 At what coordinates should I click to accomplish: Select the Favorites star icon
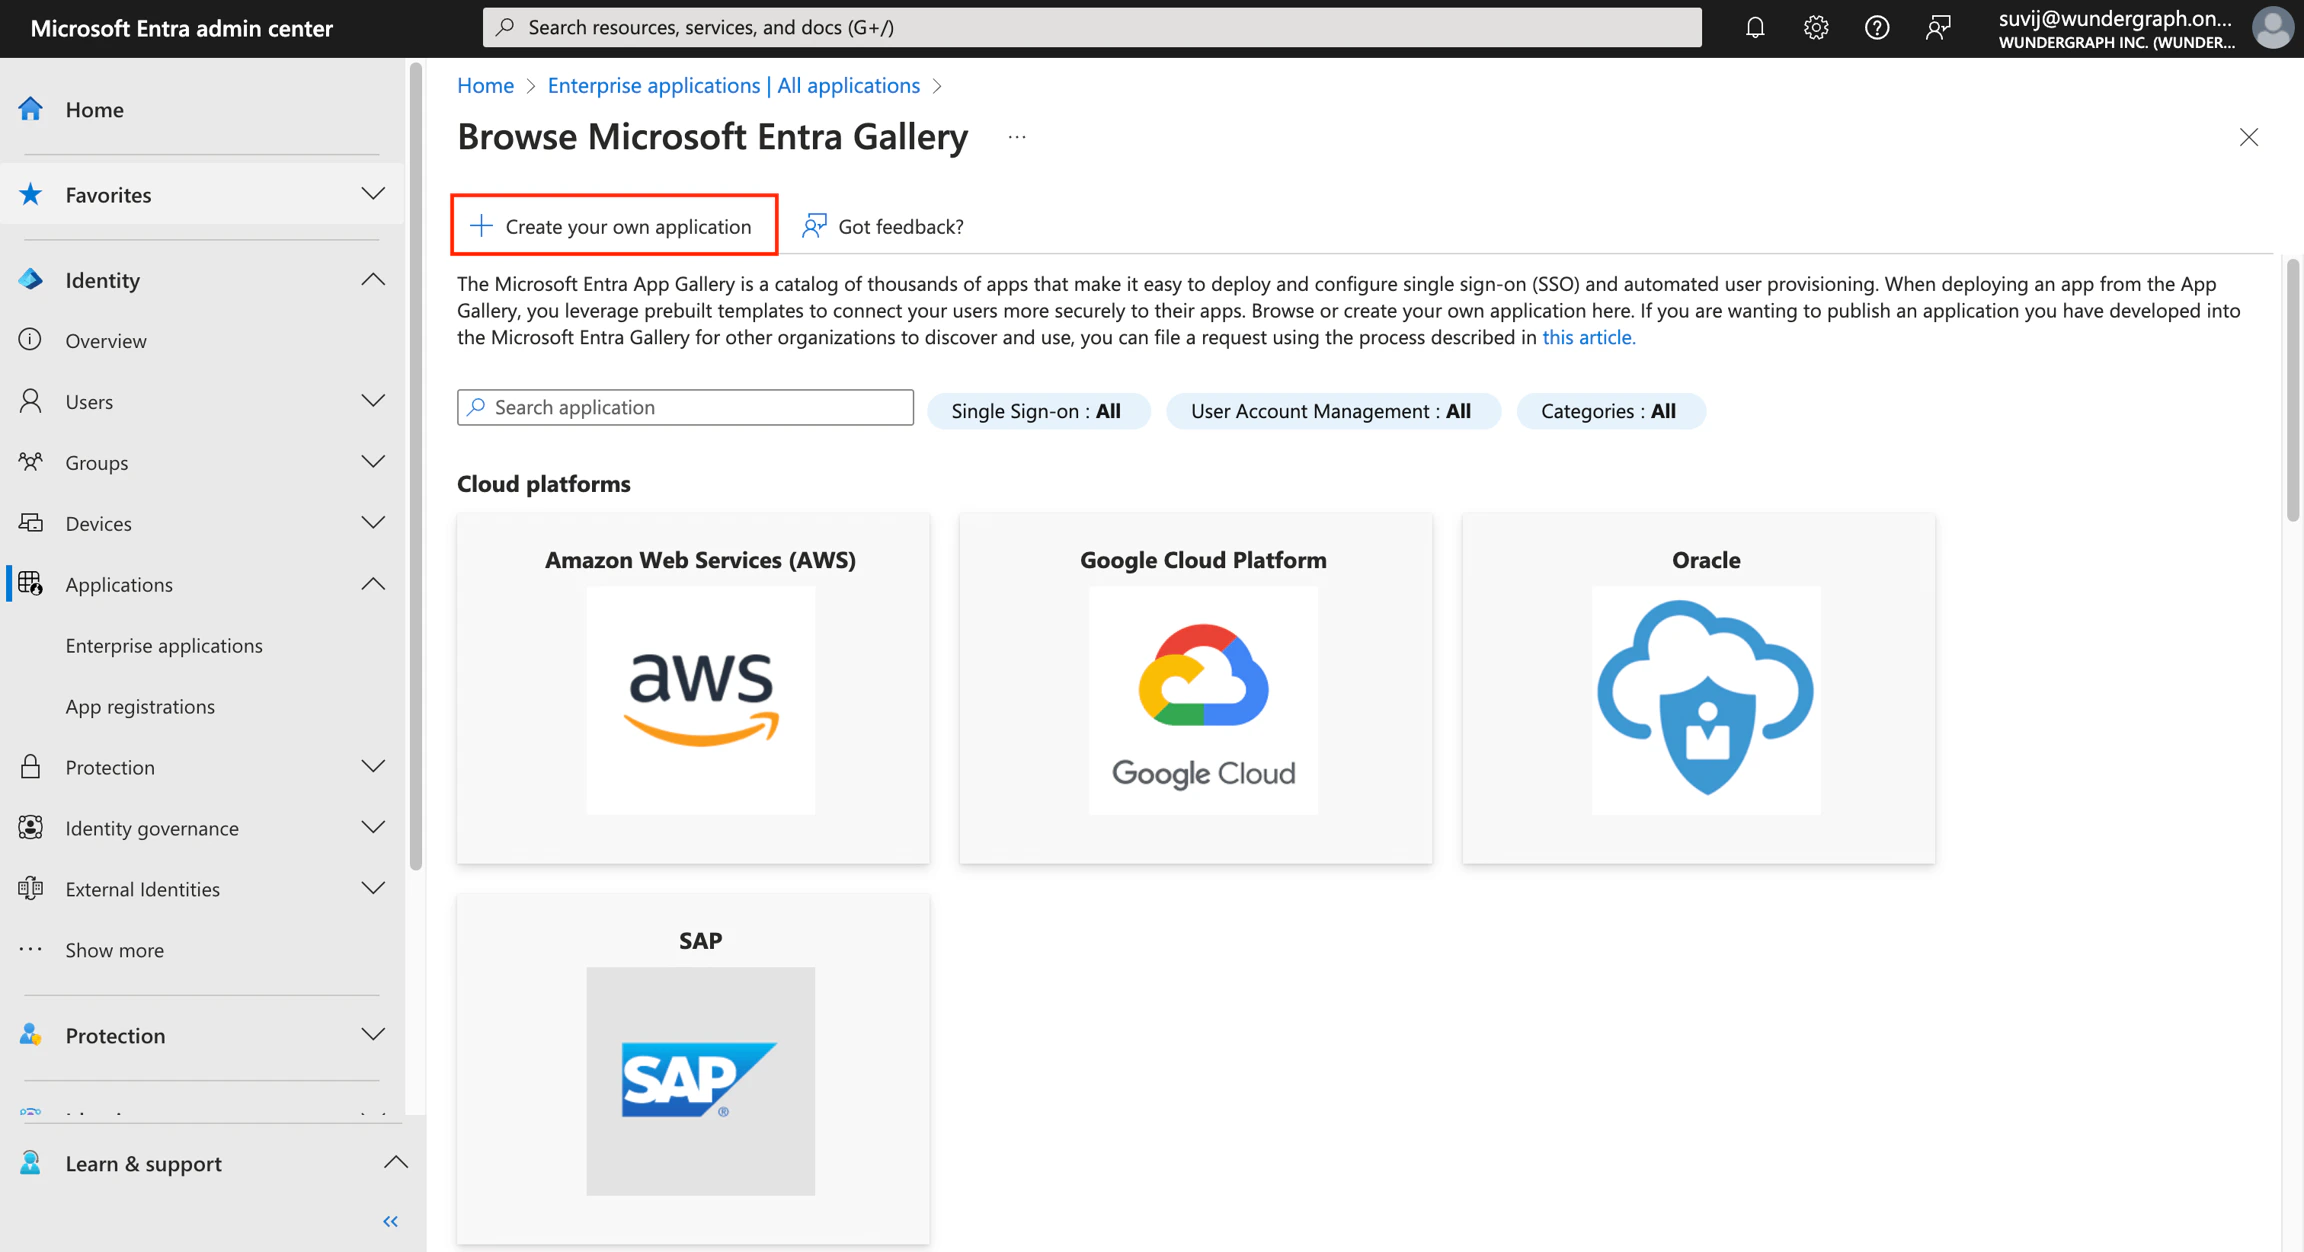coord(30,194)
